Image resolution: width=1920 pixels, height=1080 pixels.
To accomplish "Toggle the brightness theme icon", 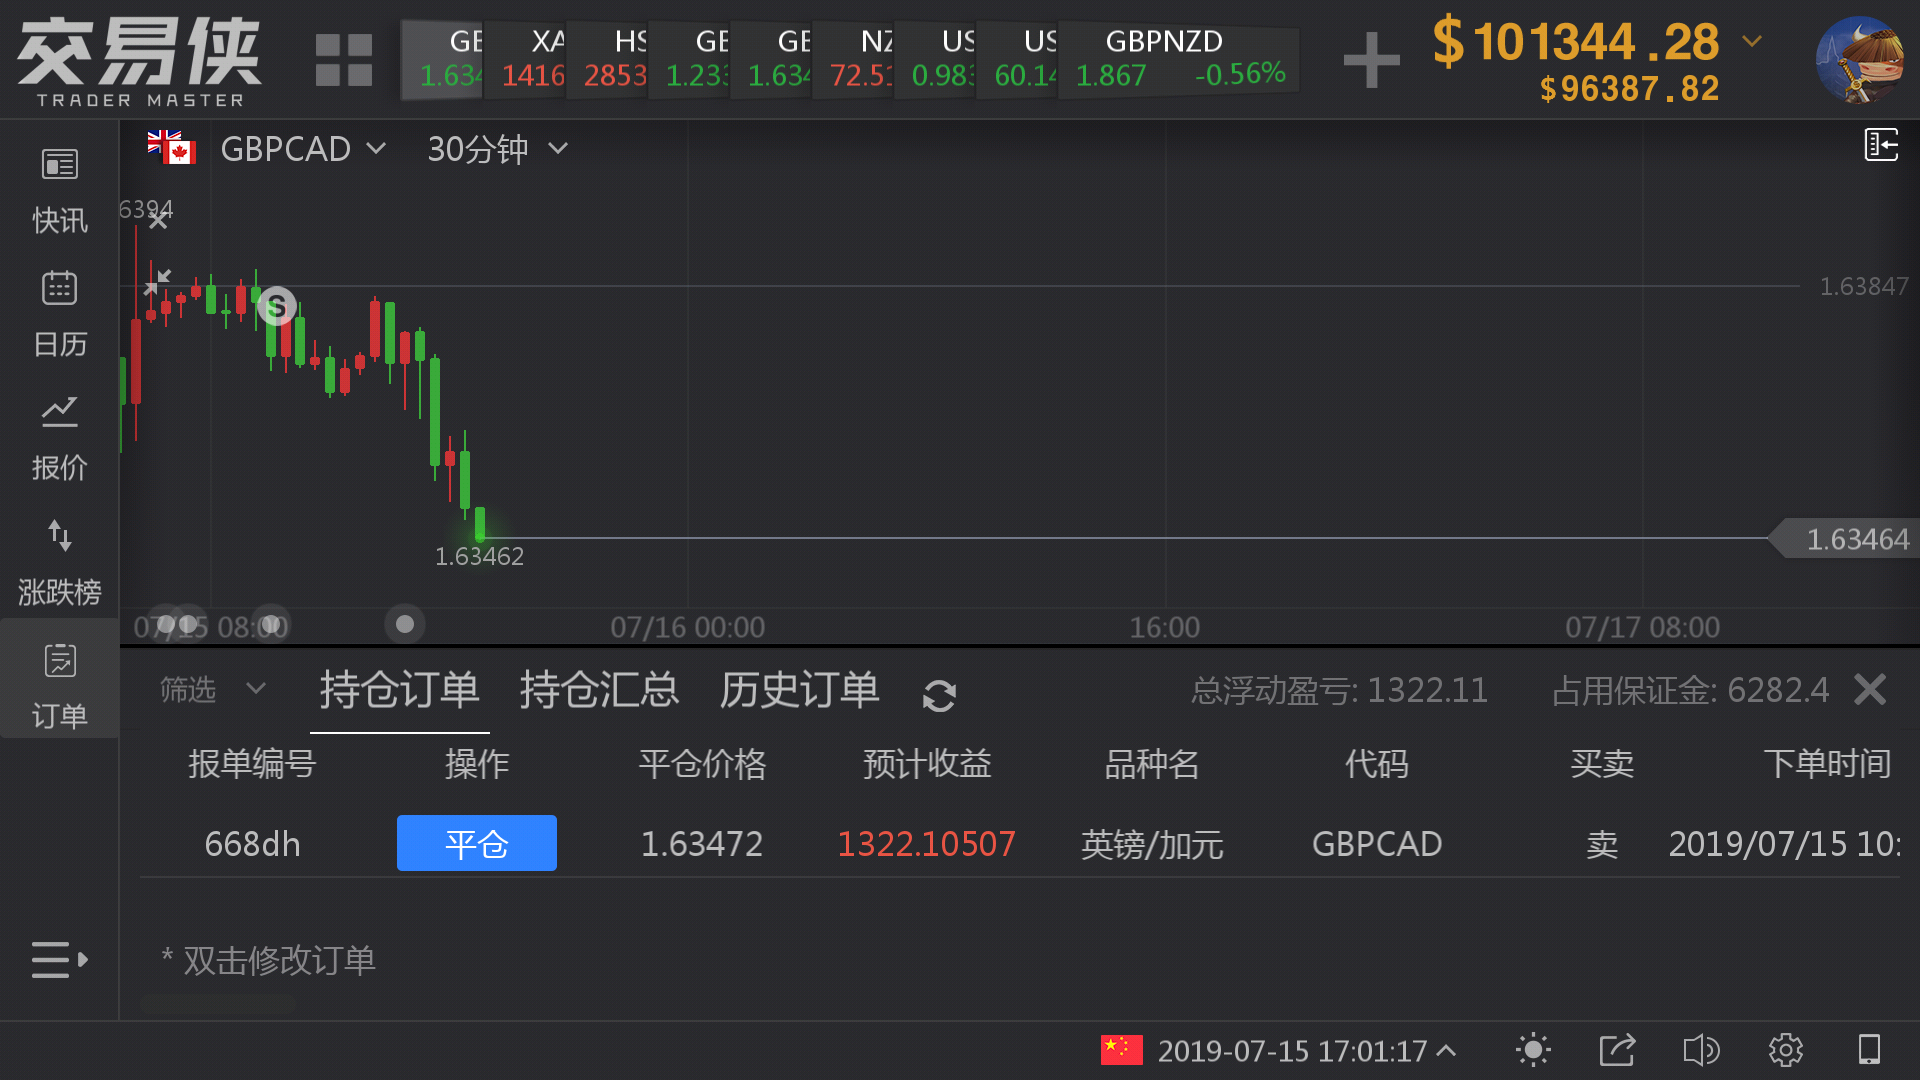I will click(x=1533, y=1050).
